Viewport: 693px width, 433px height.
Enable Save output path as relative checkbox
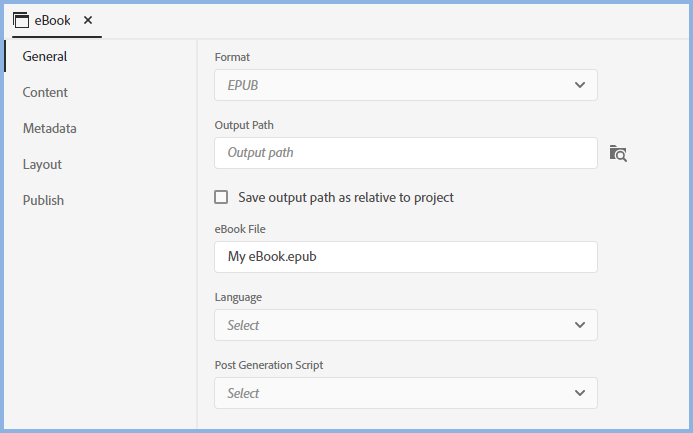(222, 197)
